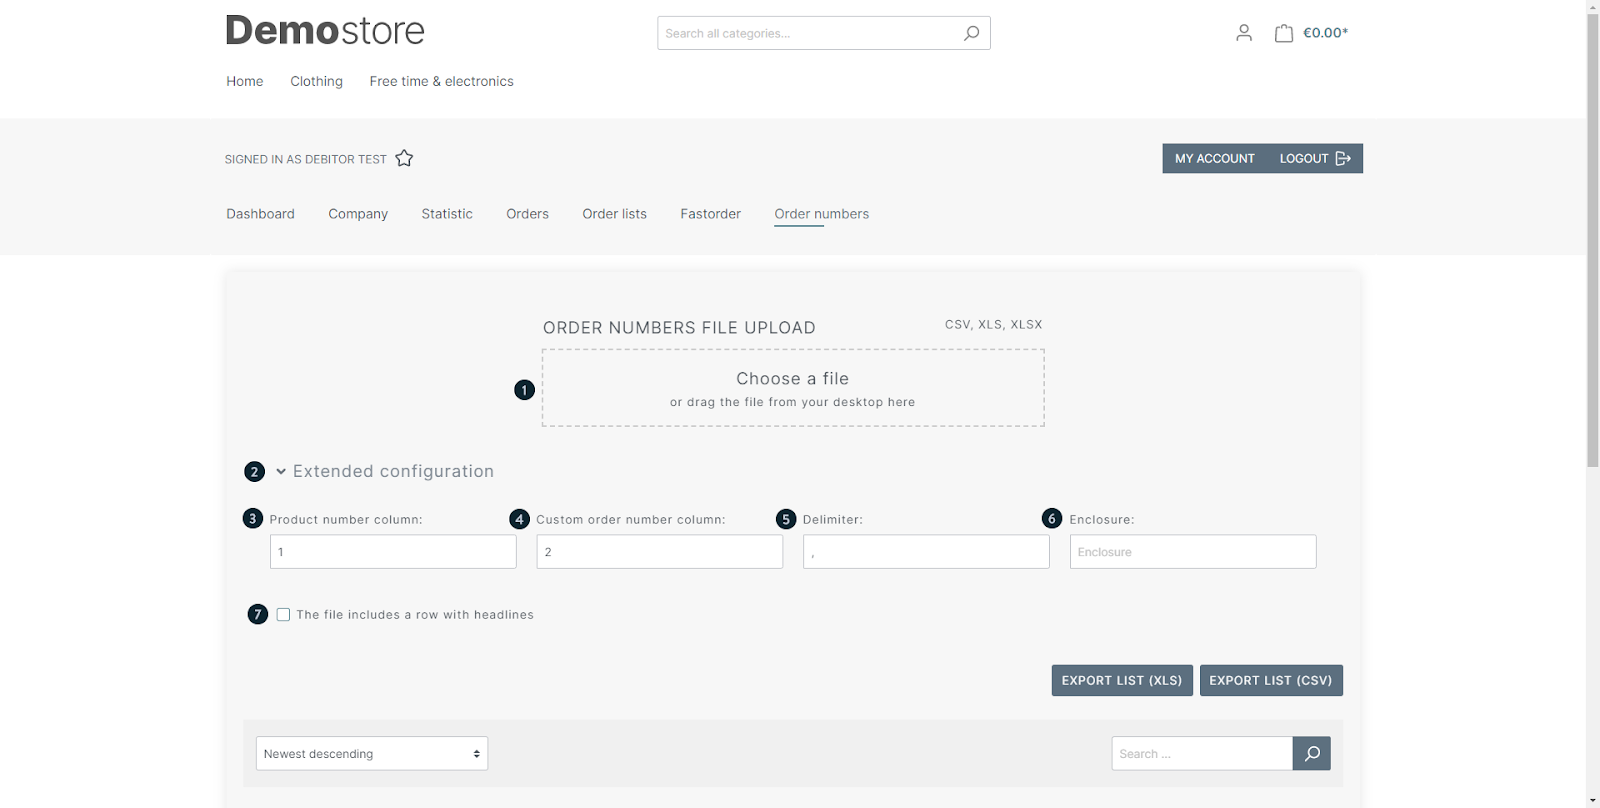The height and width of the screenshot is (808, 1600).
Task: Open the Clothing category
Action: pos(316,81)
